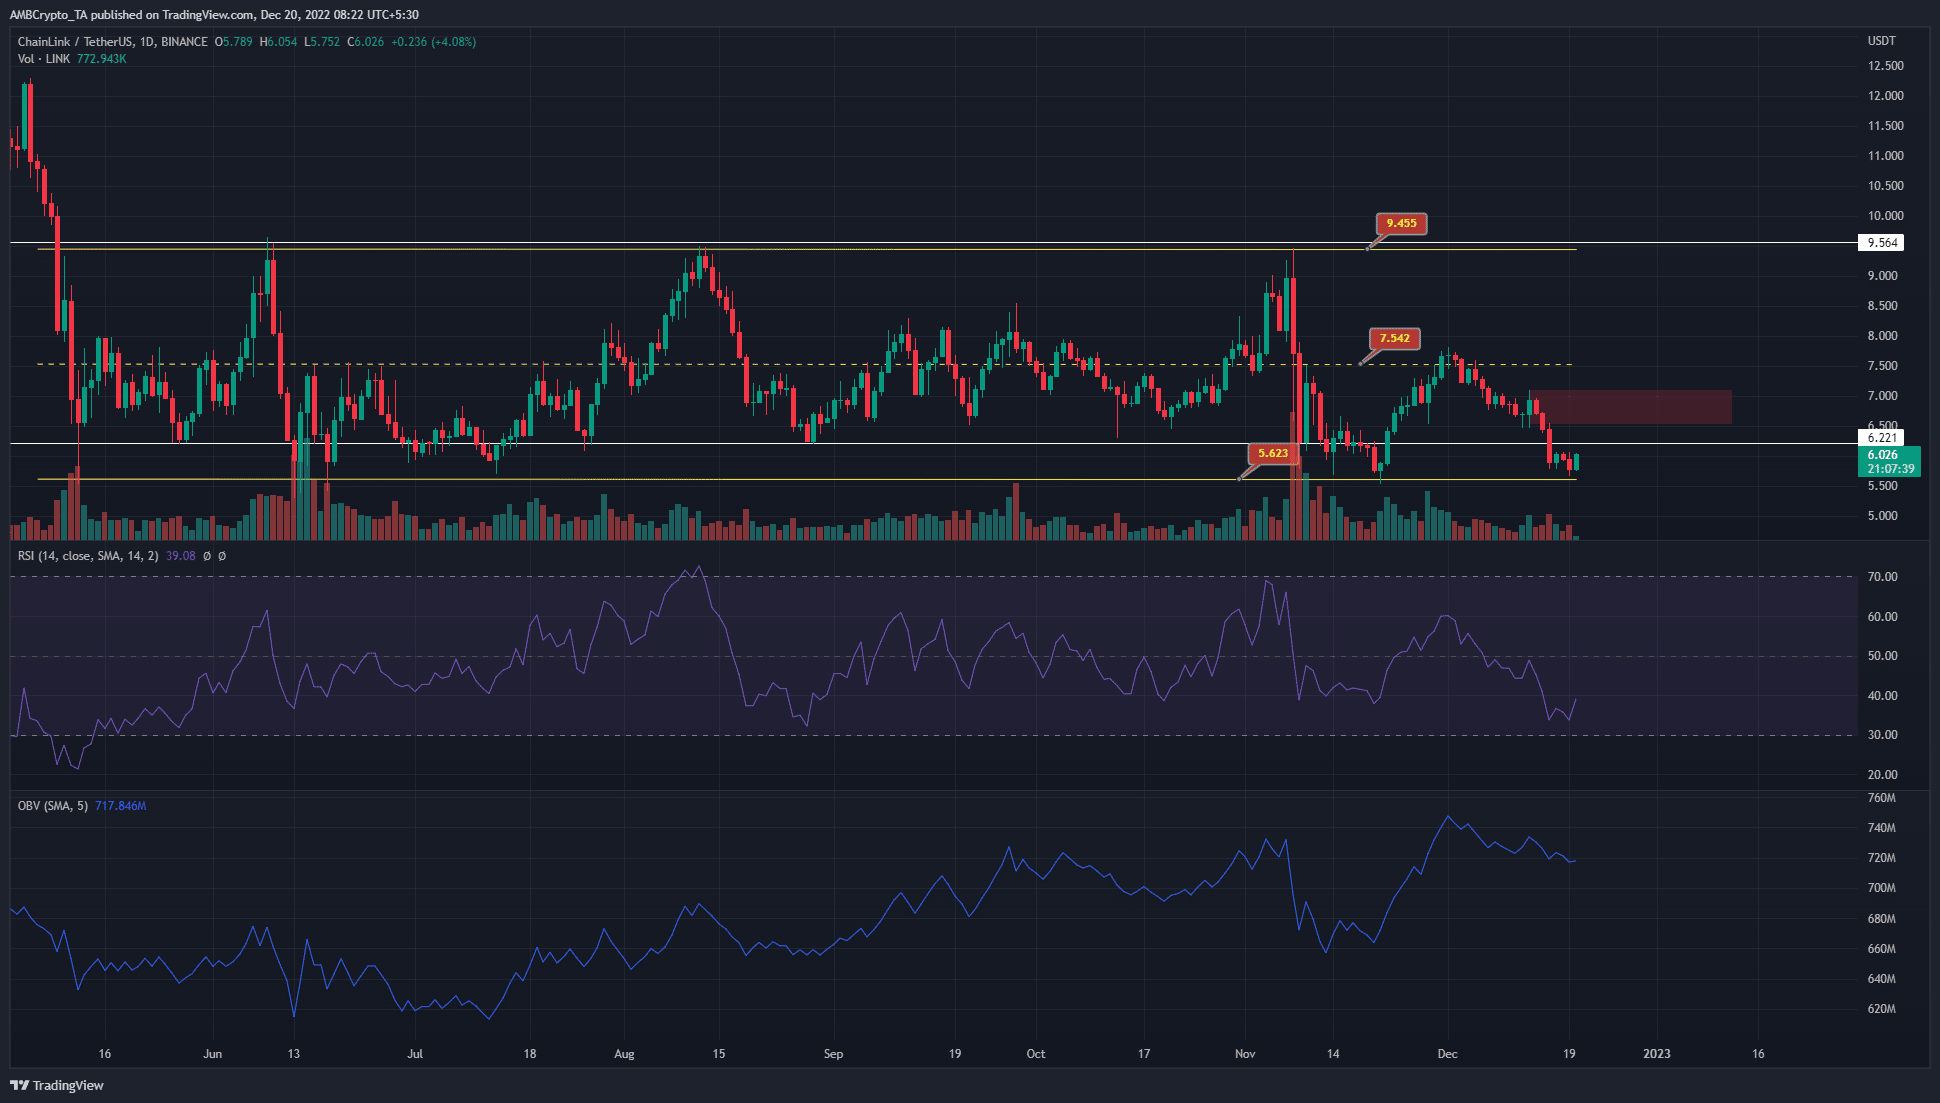
Task: Select the 7.542 red price callout
Action: pos(1394,338)
